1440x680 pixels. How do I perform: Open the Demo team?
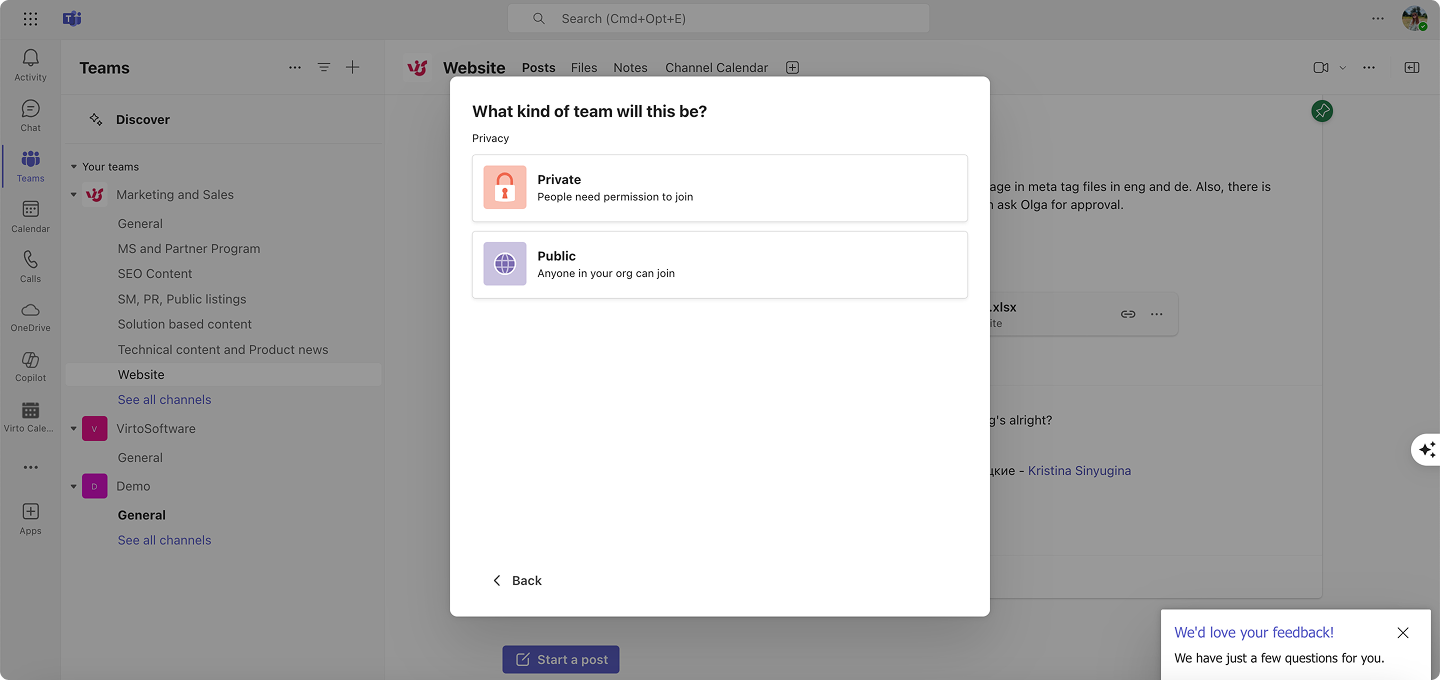coord(133,486)
